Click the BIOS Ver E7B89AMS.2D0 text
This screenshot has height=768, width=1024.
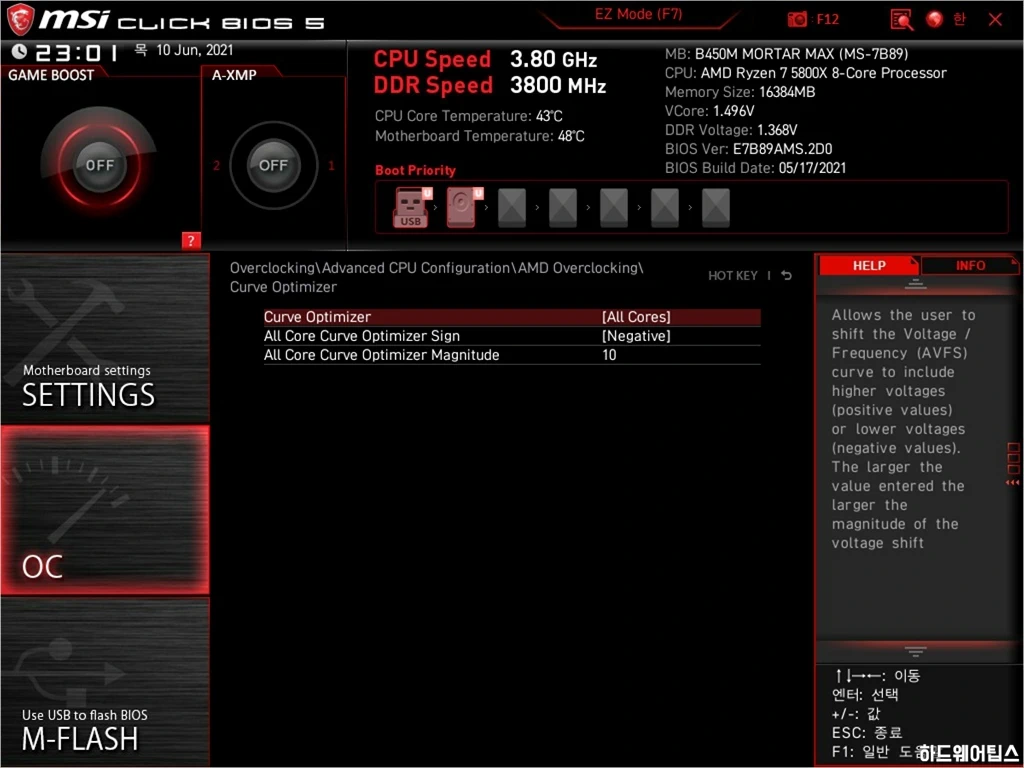point(748,149)
